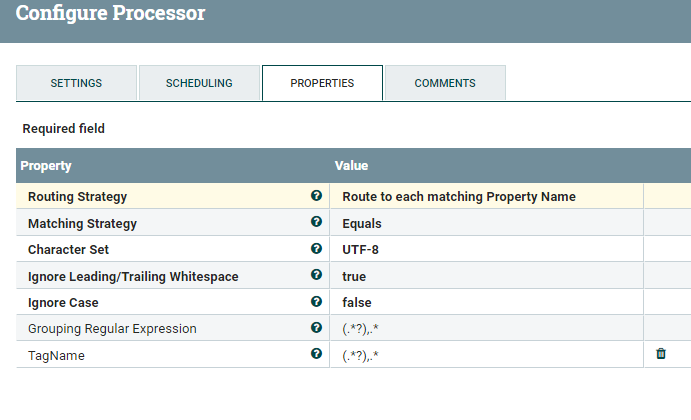
Task: Edit the TagName regex value
Action: pos(359,354)
